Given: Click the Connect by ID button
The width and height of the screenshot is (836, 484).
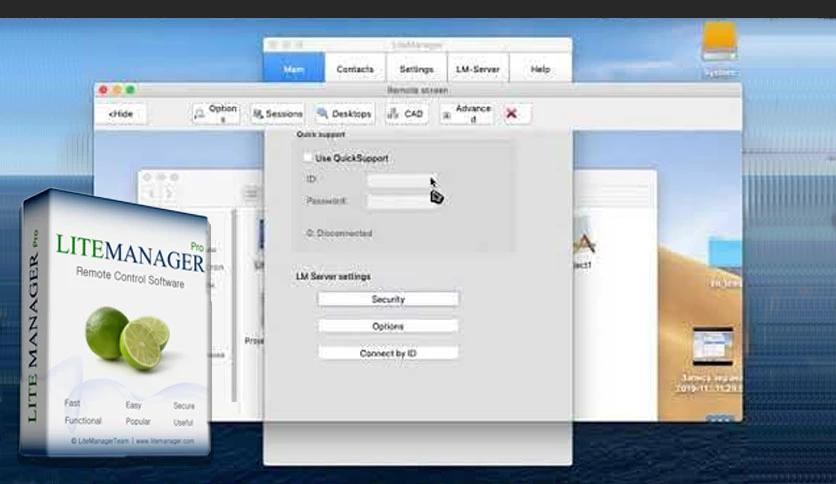Looking at the screenshot, I should 388,353.
